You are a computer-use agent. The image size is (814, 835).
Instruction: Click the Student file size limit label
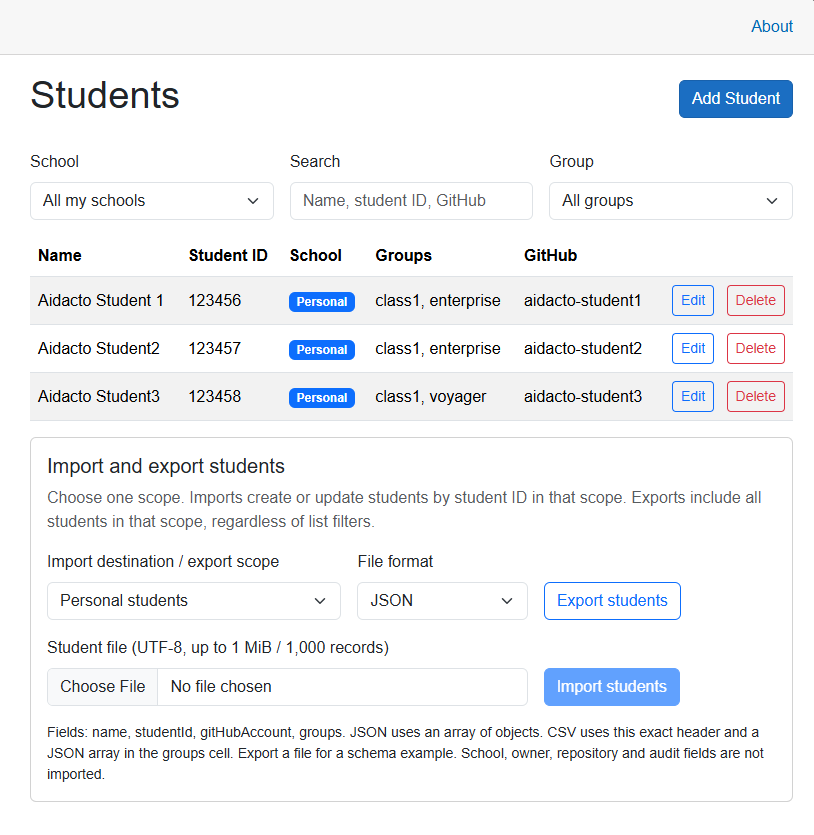click(218, 648)
